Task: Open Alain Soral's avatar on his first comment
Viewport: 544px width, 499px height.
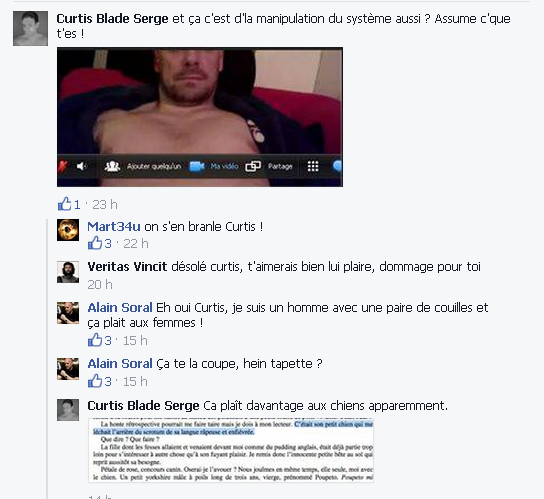Action: click(x=68, y=313)
